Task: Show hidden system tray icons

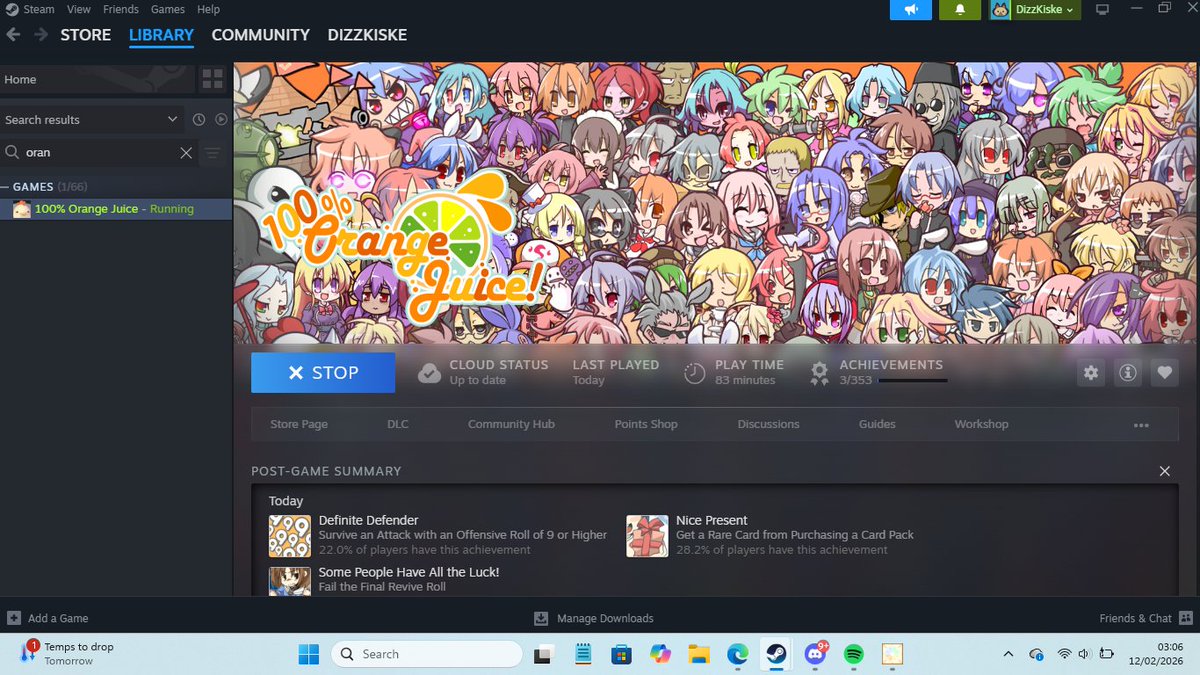Action: point(1007,654)
